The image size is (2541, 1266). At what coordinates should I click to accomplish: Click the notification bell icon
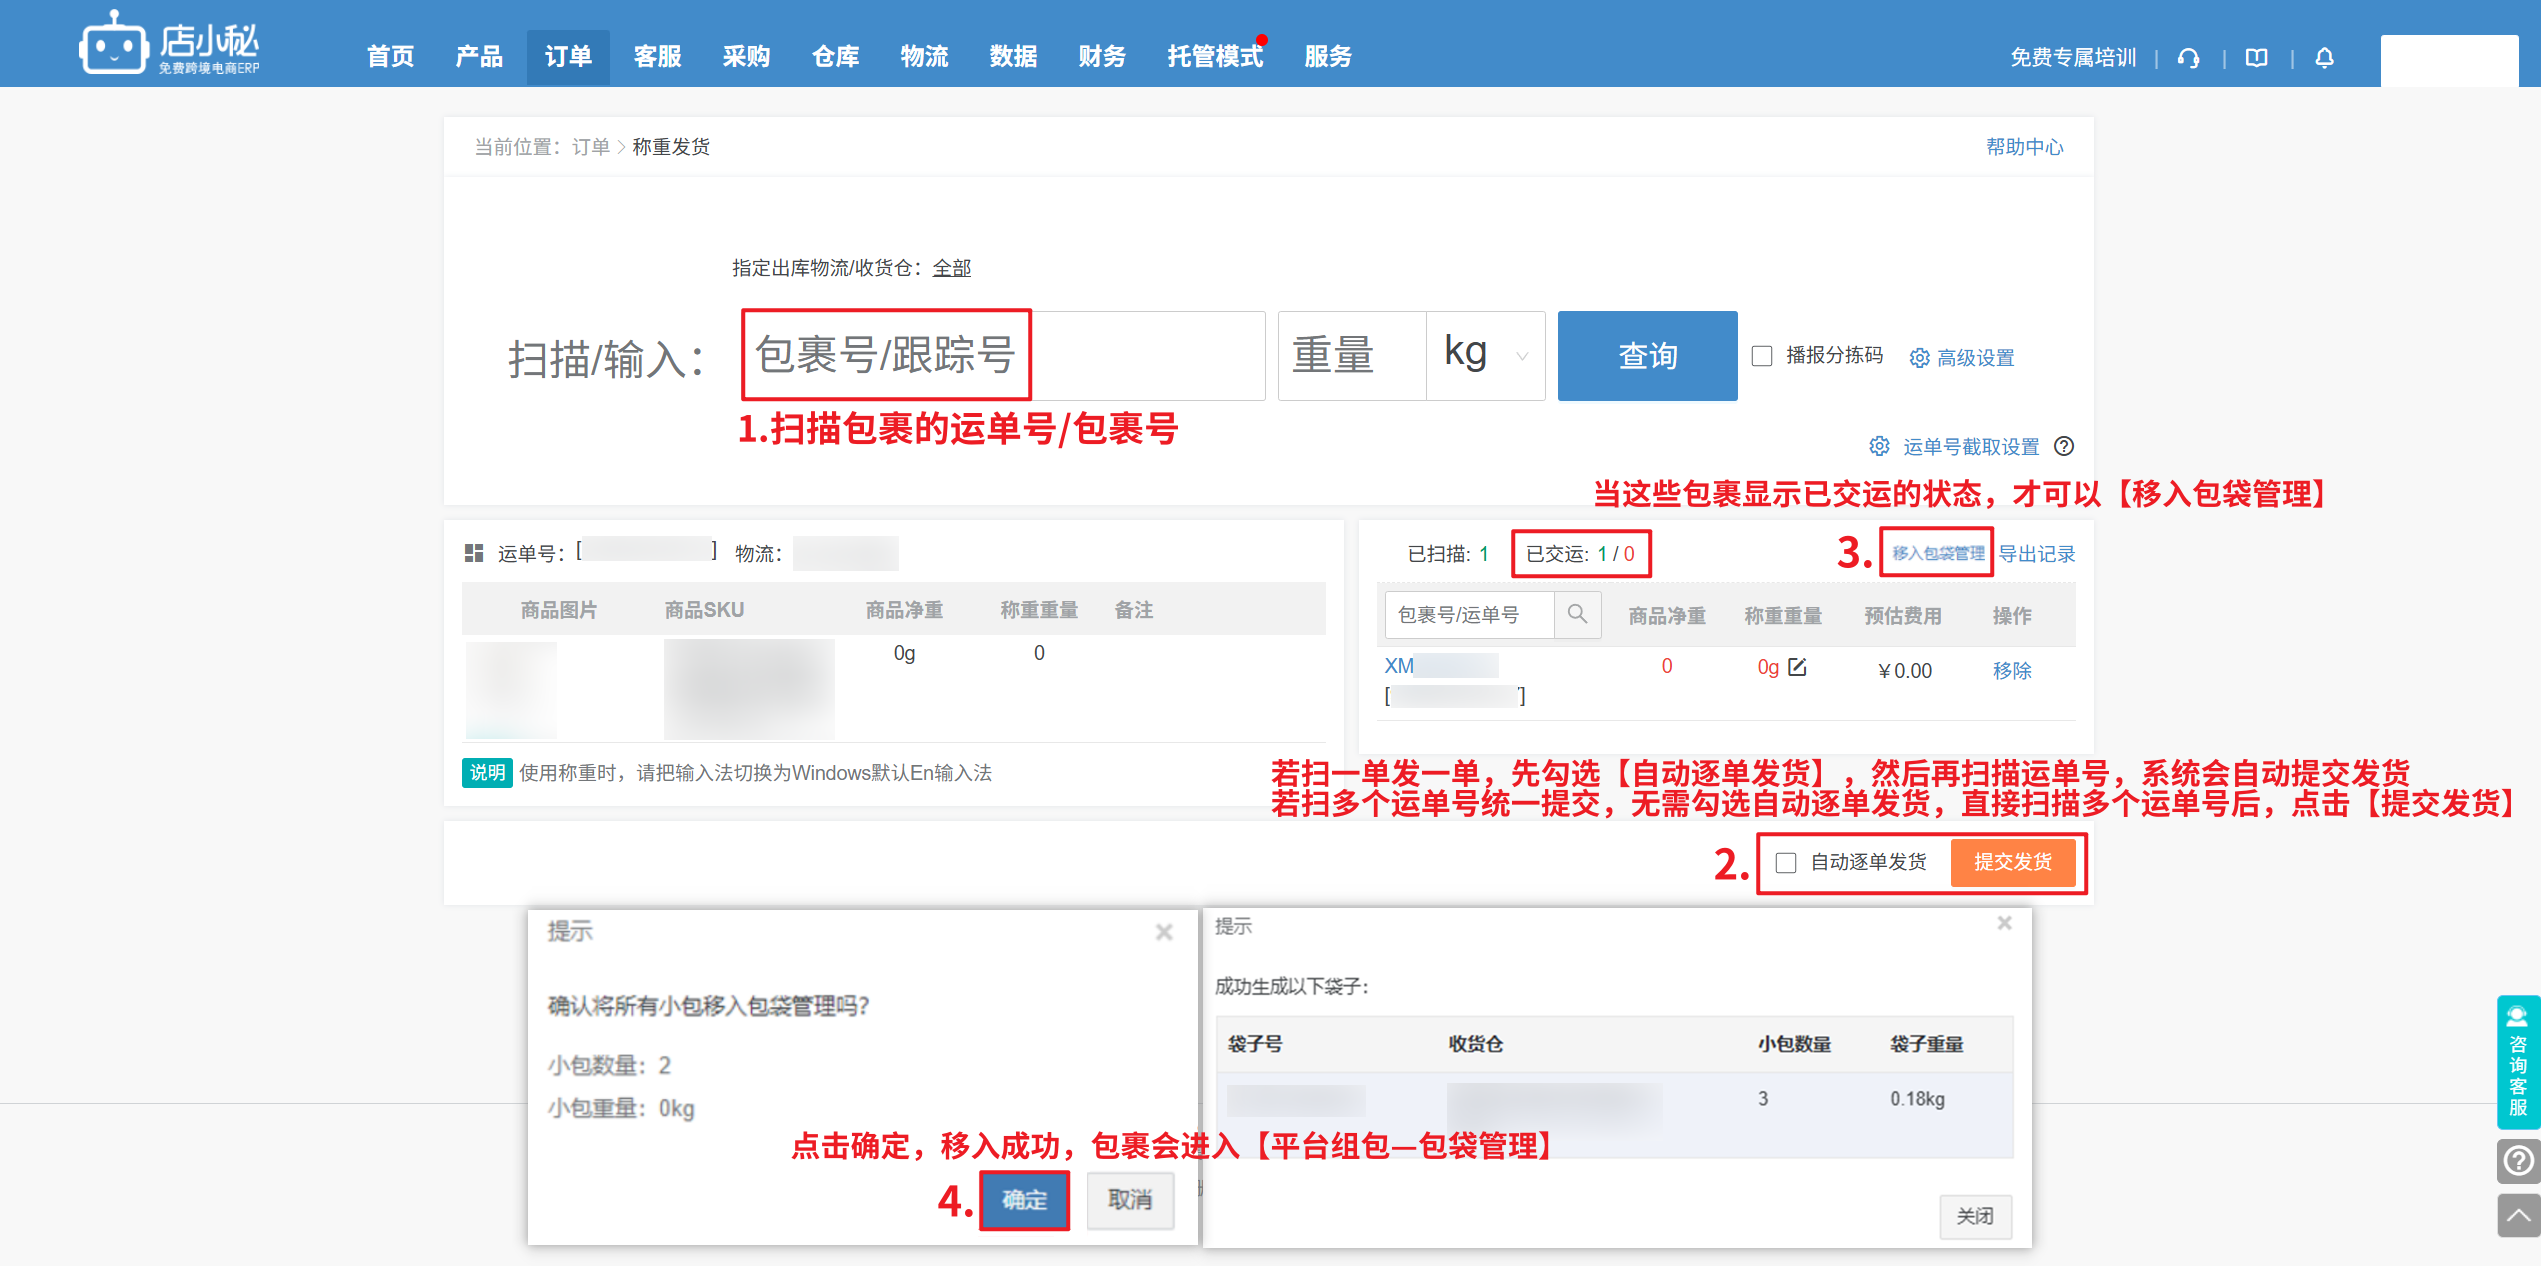pos(2325,58)
